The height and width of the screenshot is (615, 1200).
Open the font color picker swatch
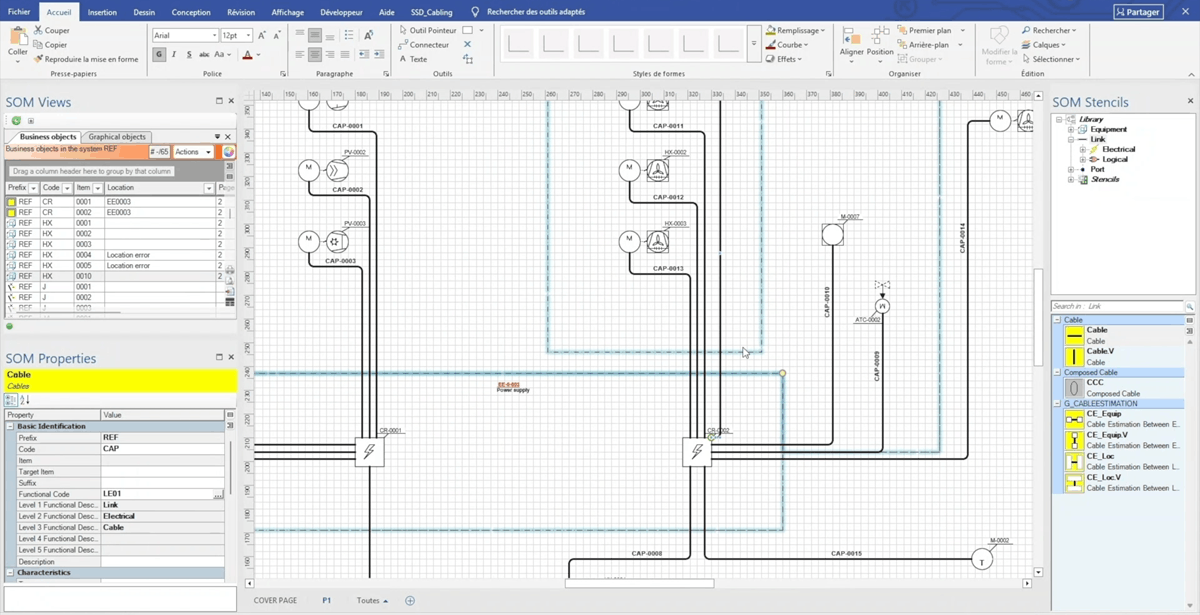point(247,55)
